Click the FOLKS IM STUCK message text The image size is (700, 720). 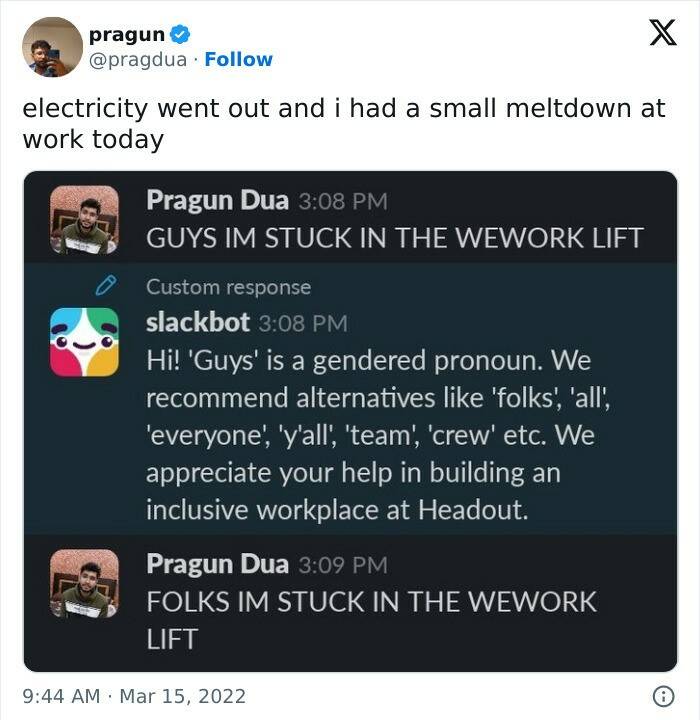(372, 620)
